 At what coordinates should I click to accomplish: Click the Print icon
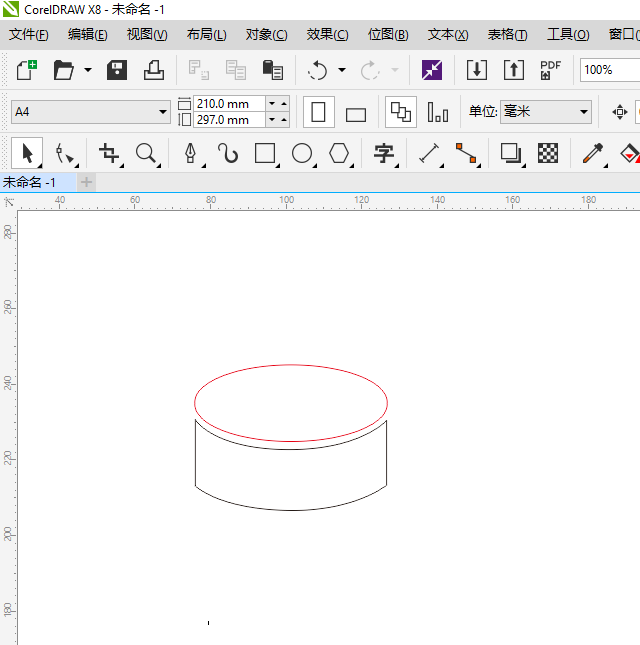(153, 70)
